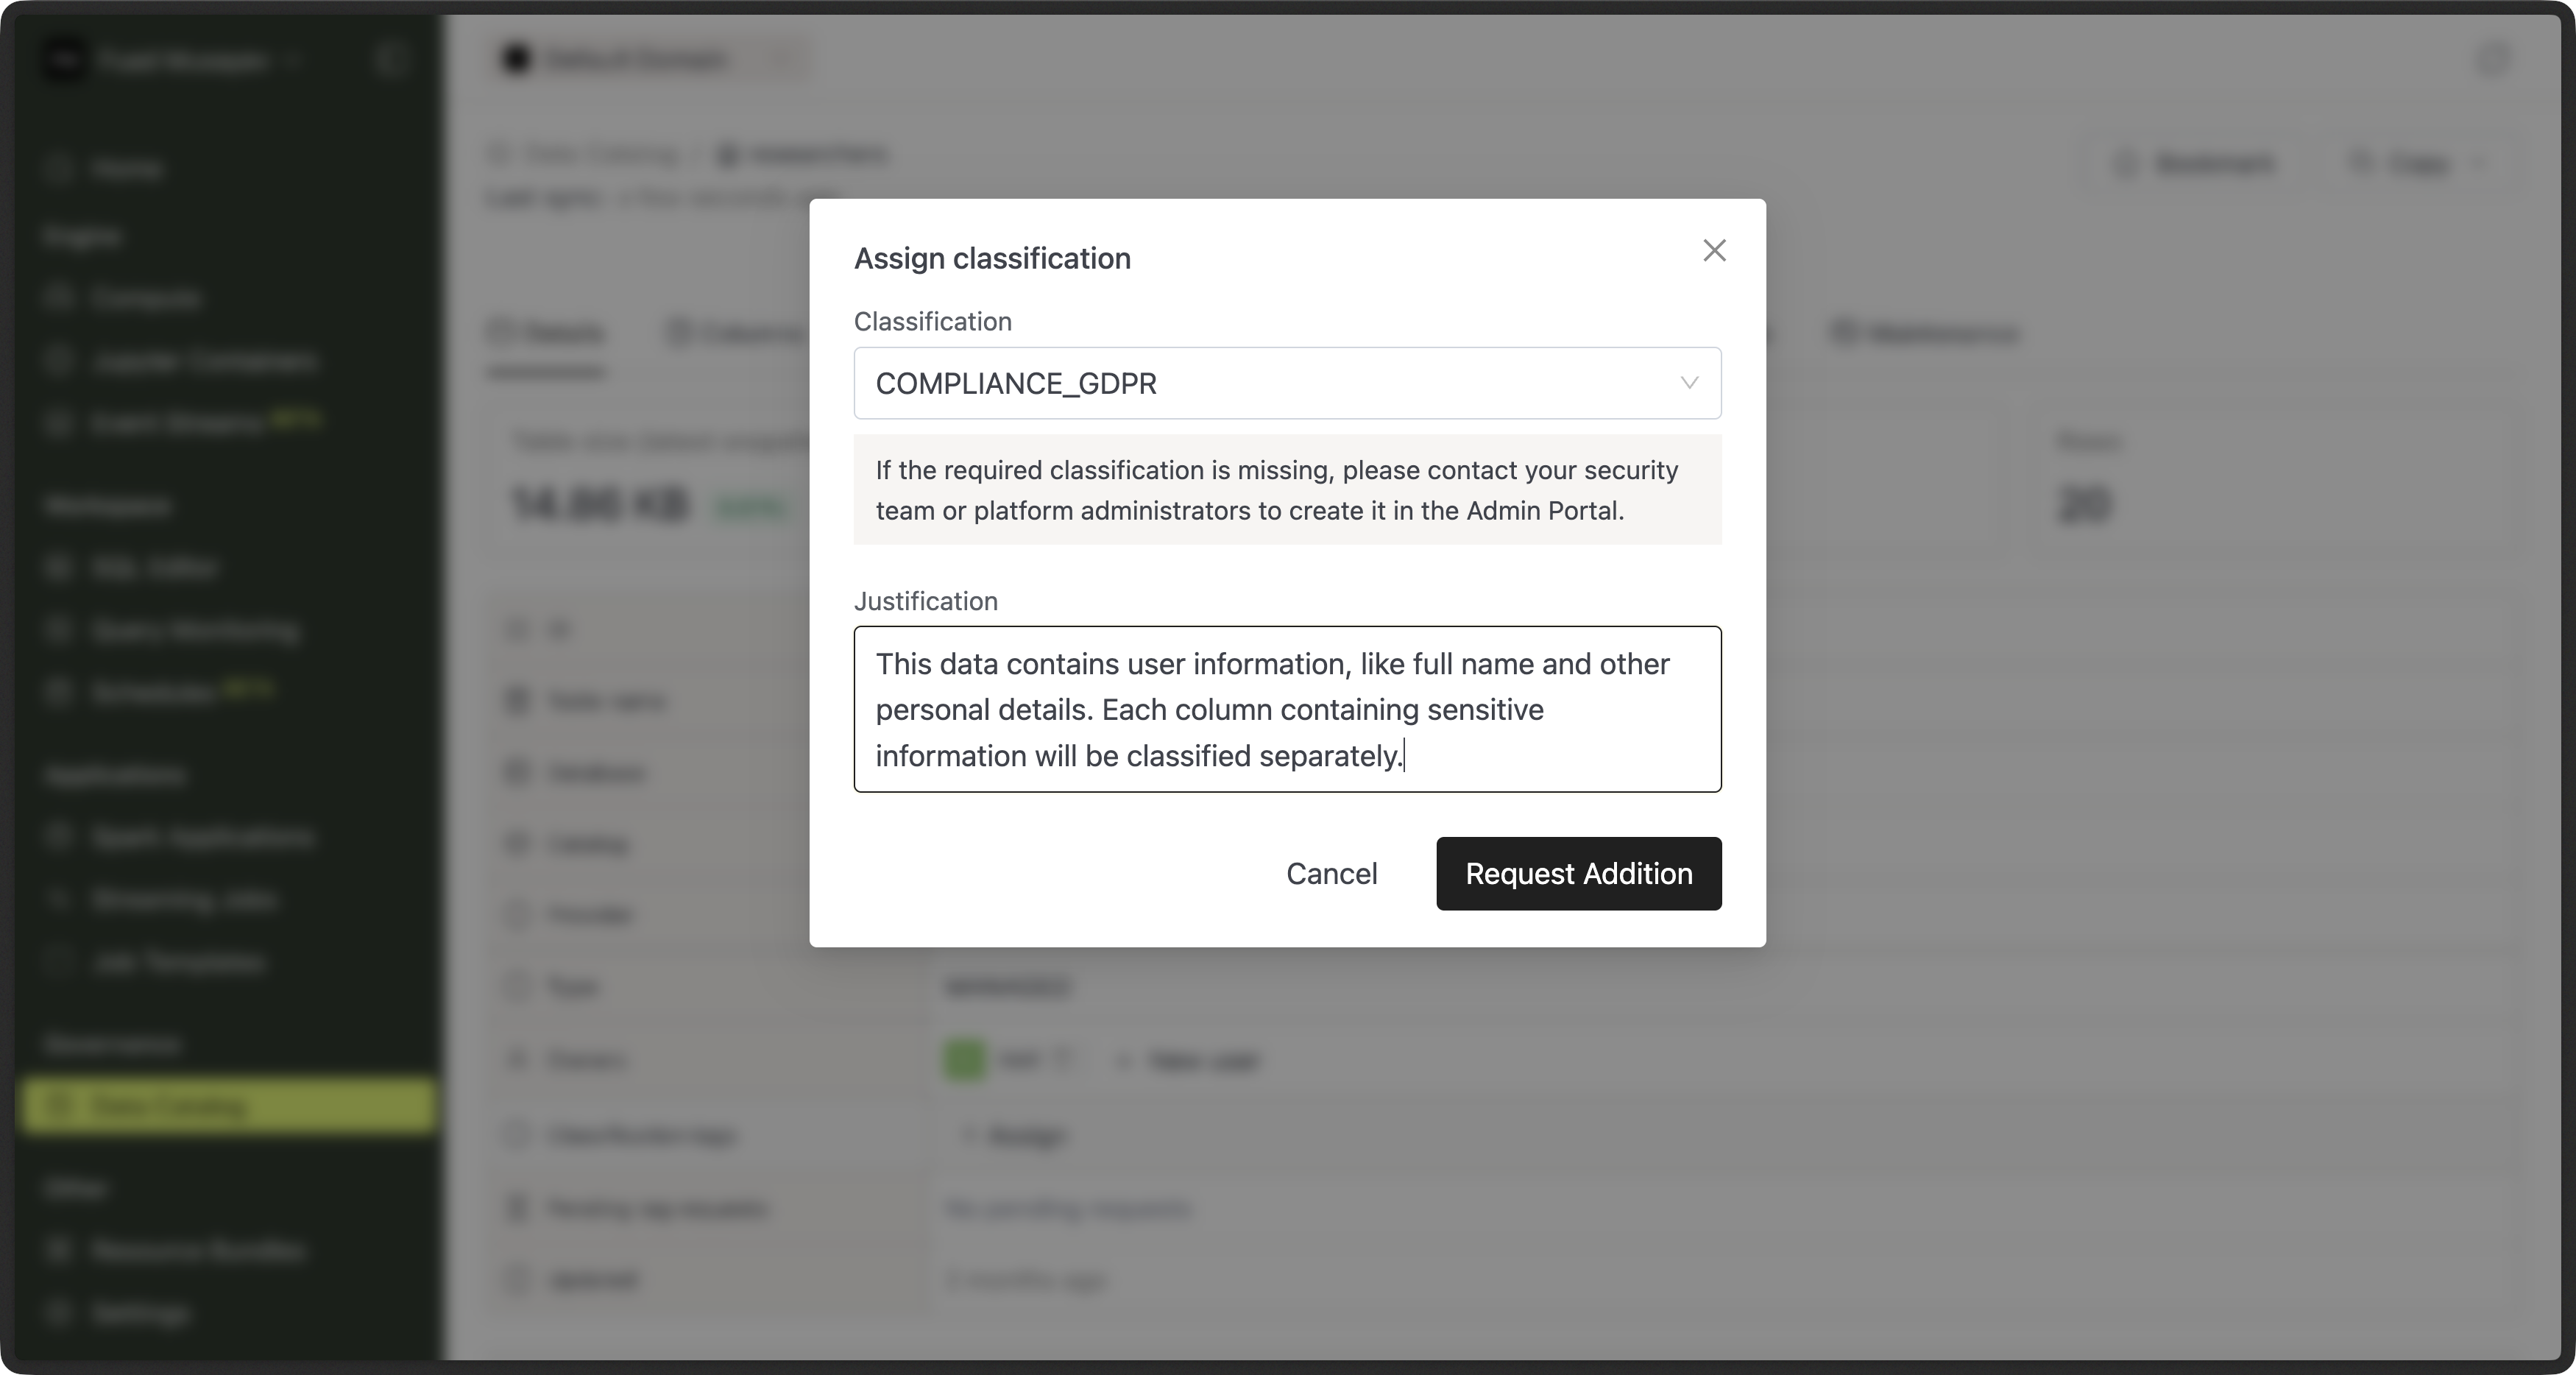Image resolution: width=2576 pixels, height=1375 pixels.
Task: Open Settings at the sidebar bottom
Action: pos(140,1313)
